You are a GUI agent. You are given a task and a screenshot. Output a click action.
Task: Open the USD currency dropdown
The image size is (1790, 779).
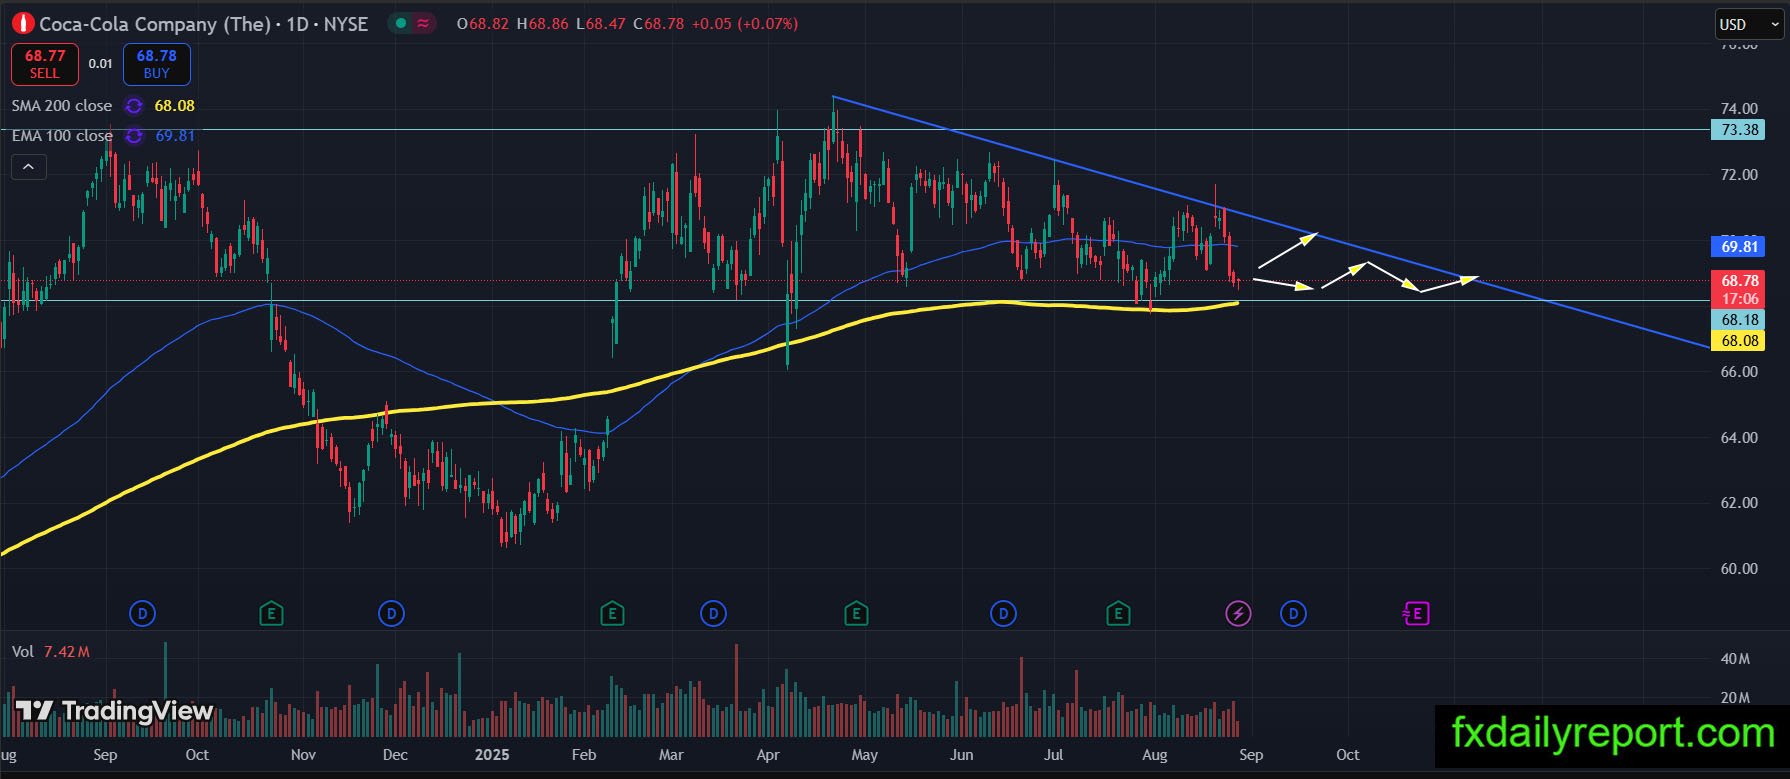(x=1749, y=25)
